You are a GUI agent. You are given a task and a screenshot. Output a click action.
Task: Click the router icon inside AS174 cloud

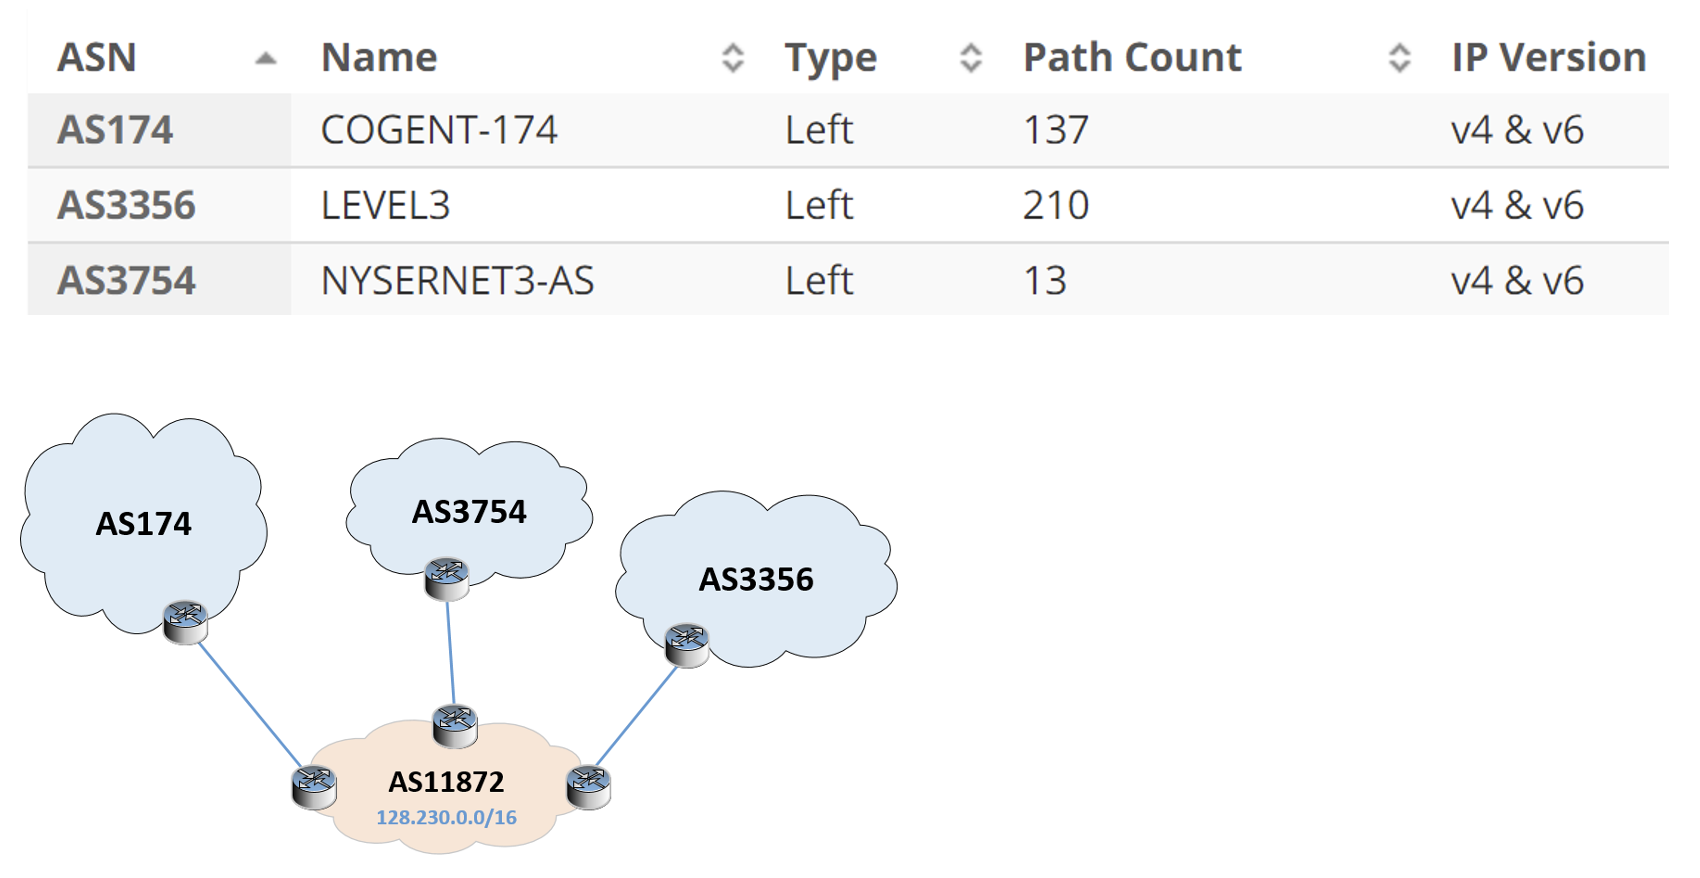point(185,622)
